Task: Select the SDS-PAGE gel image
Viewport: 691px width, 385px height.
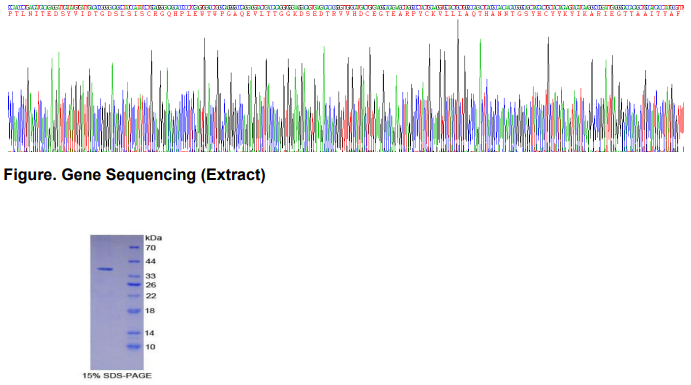Action: (x=117, y=302)
